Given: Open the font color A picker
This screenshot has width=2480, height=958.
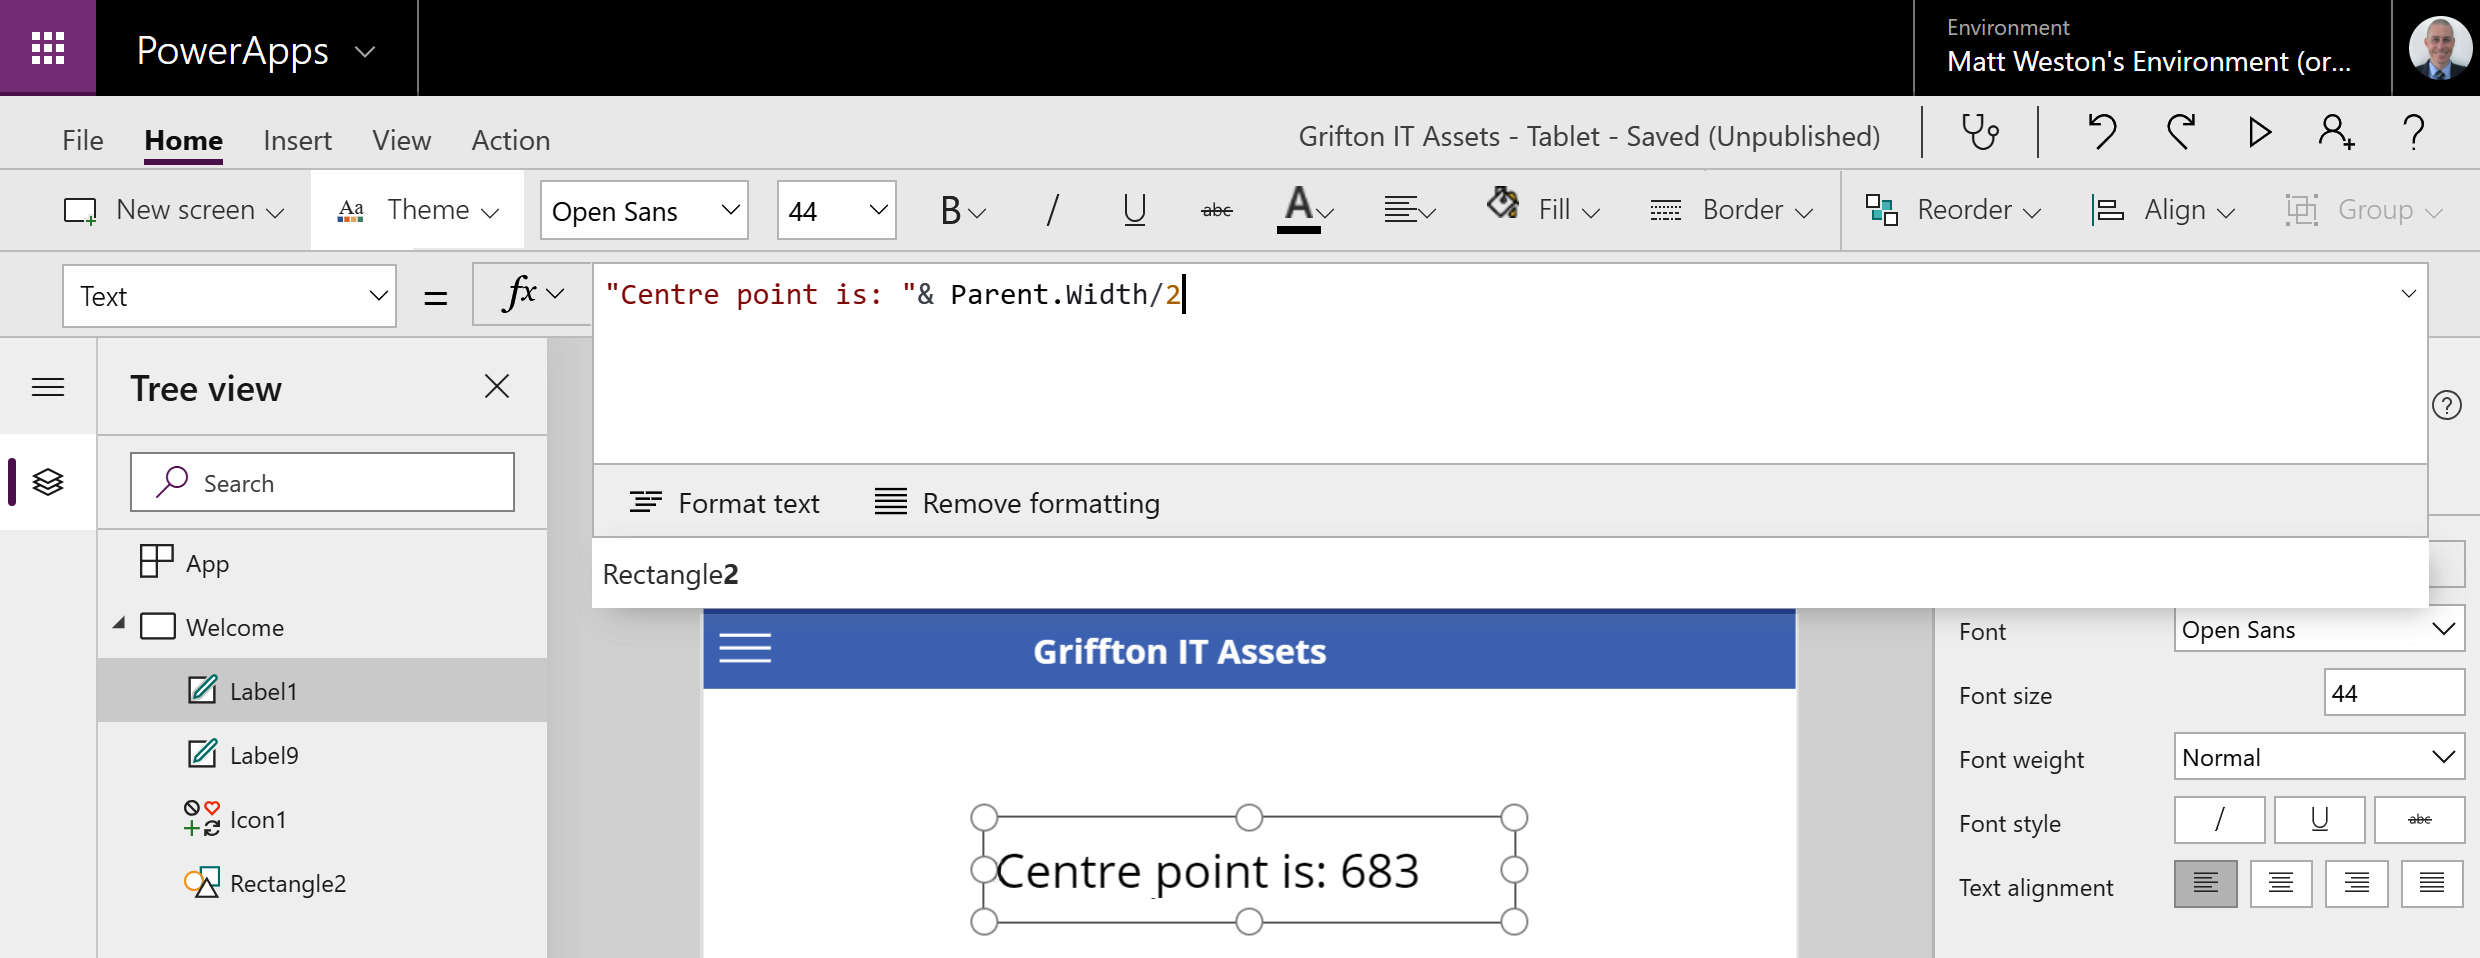Looking at the screenshot, I should point(1306,210).
